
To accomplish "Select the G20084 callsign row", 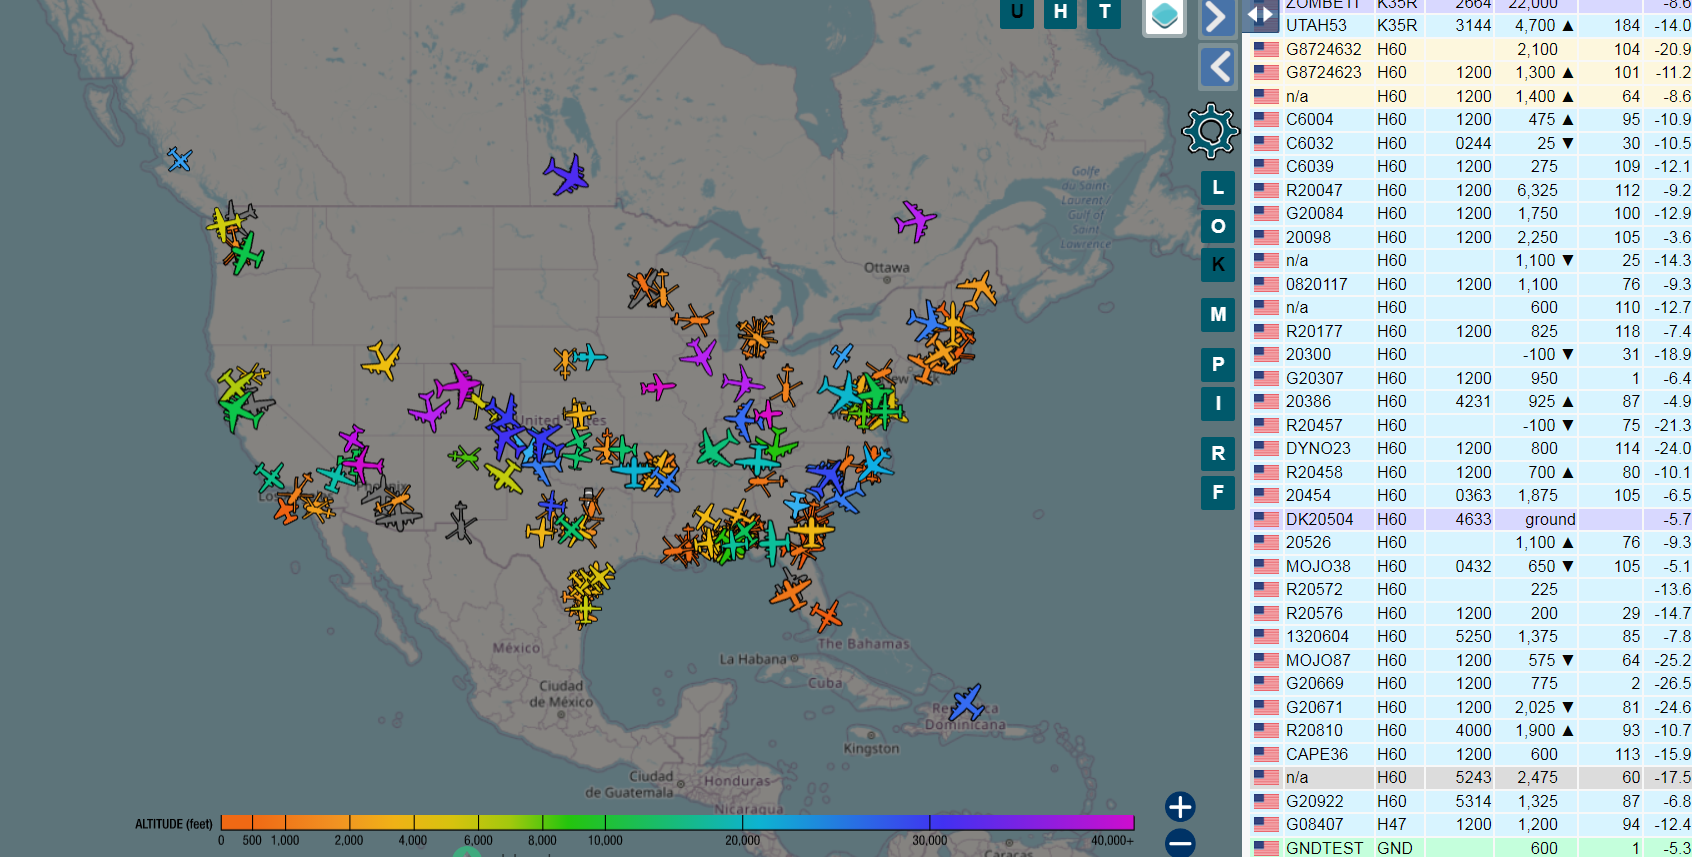I will [1469, 213].
